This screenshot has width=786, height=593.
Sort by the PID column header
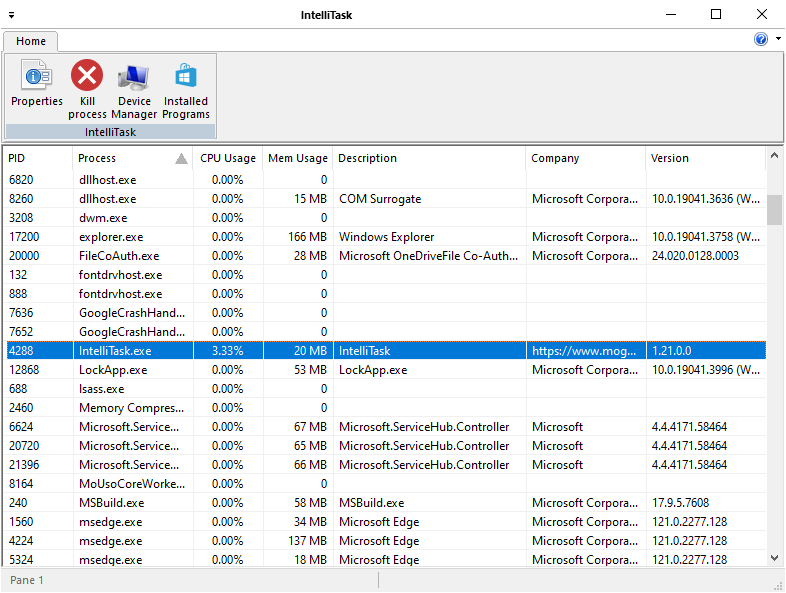[x=38, y=158]
